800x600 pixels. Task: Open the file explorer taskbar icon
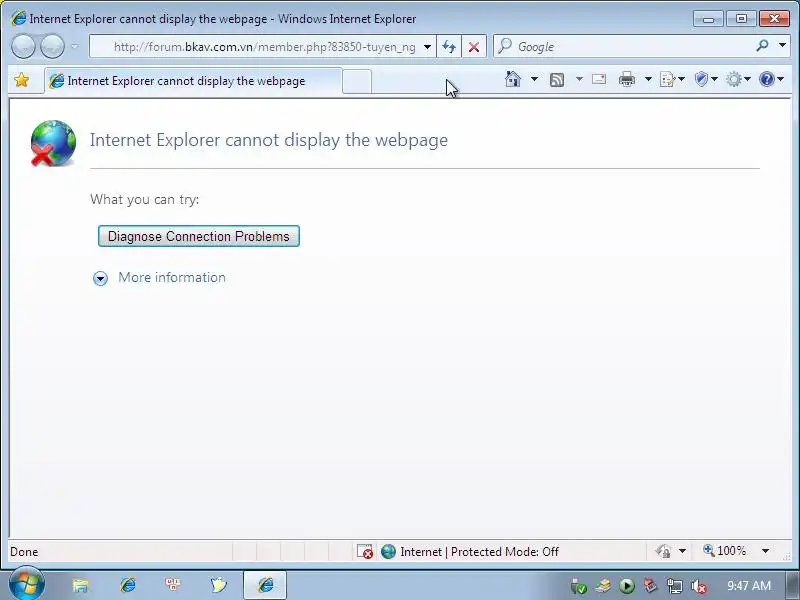[x=80, y=585]
